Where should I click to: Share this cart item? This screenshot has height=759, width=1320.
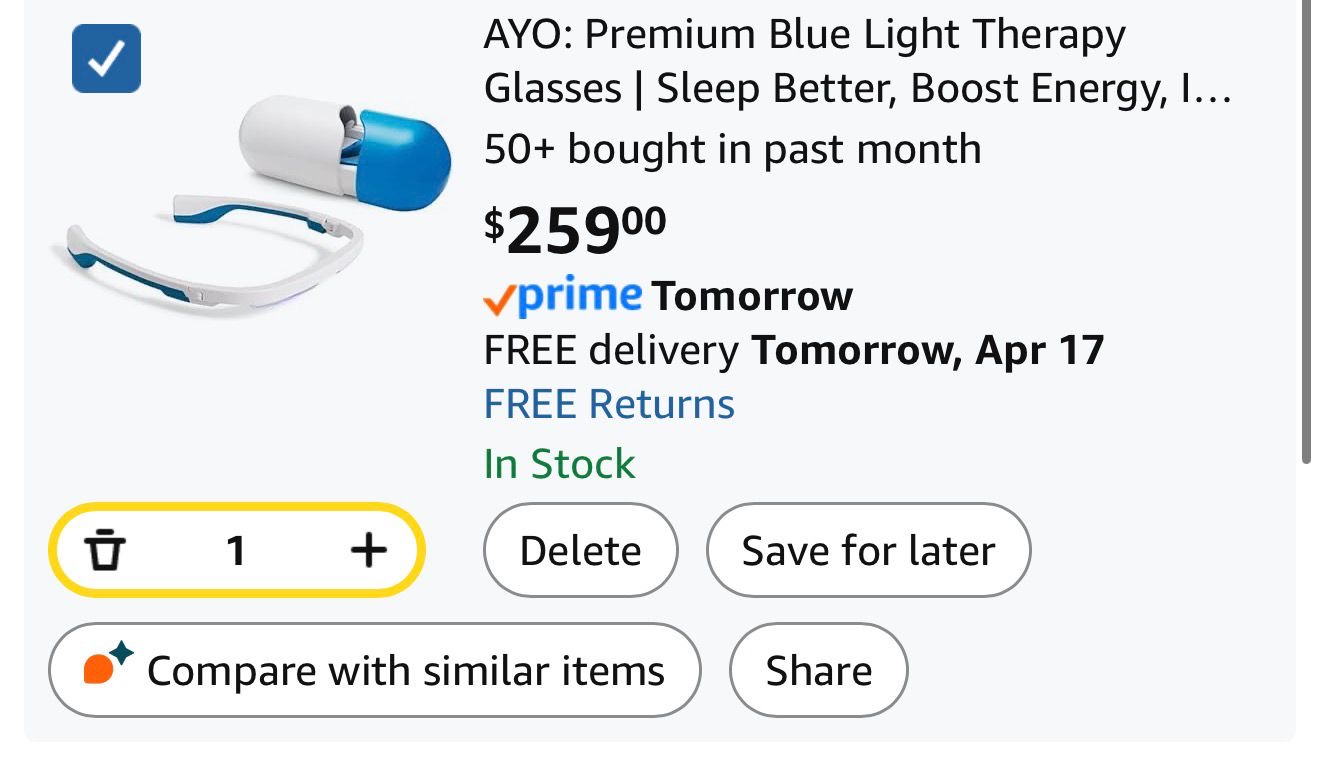click(x=818, y=670)
